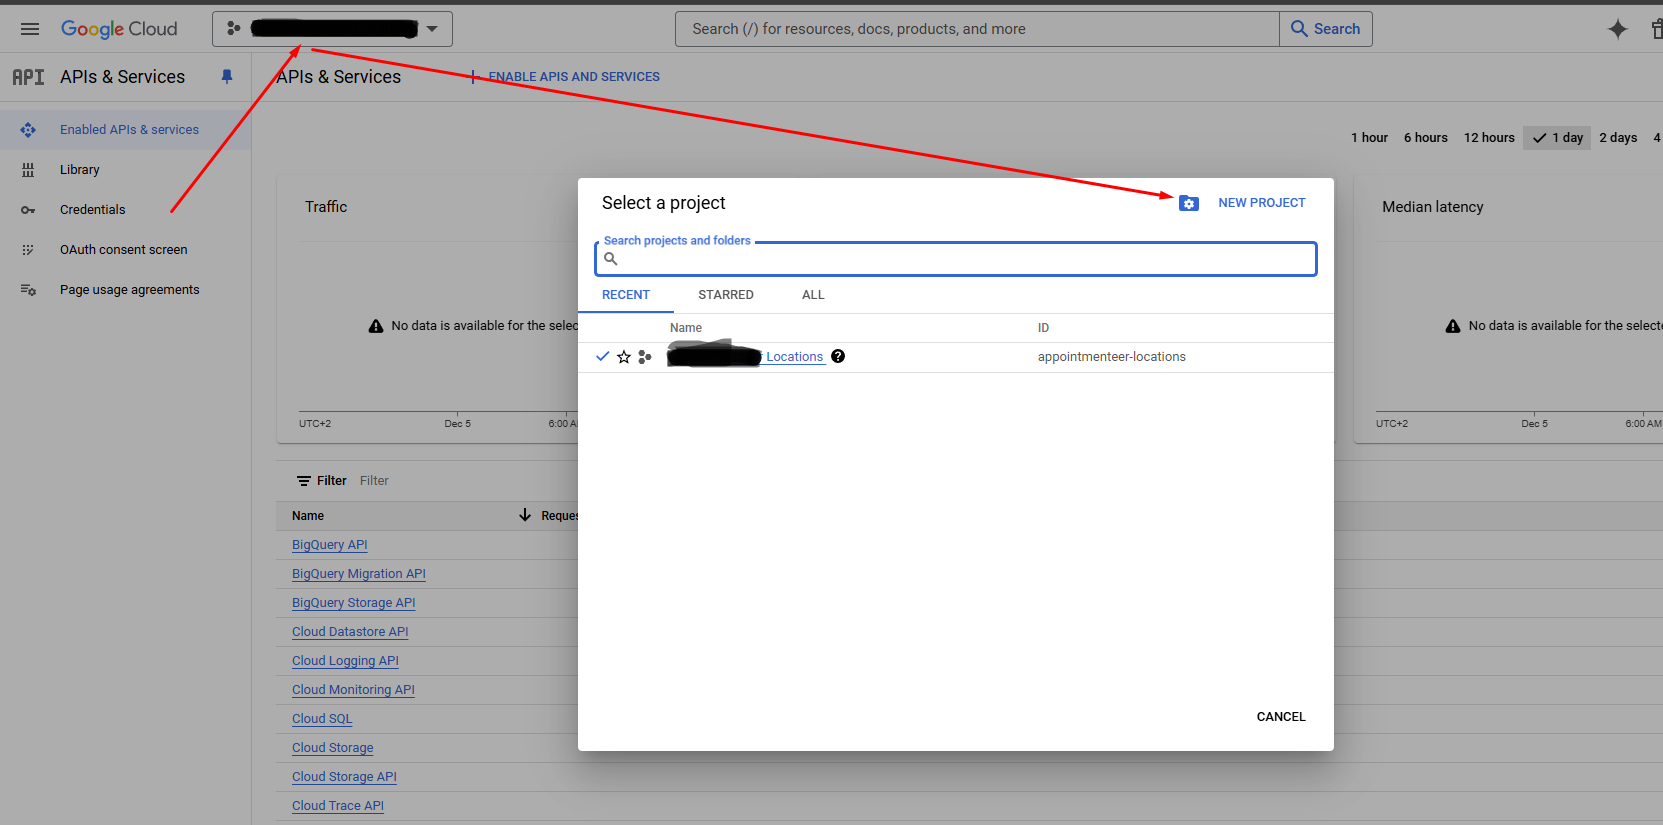
Task: Open the Cloud SQL link
Action: [x=322, y=719]
